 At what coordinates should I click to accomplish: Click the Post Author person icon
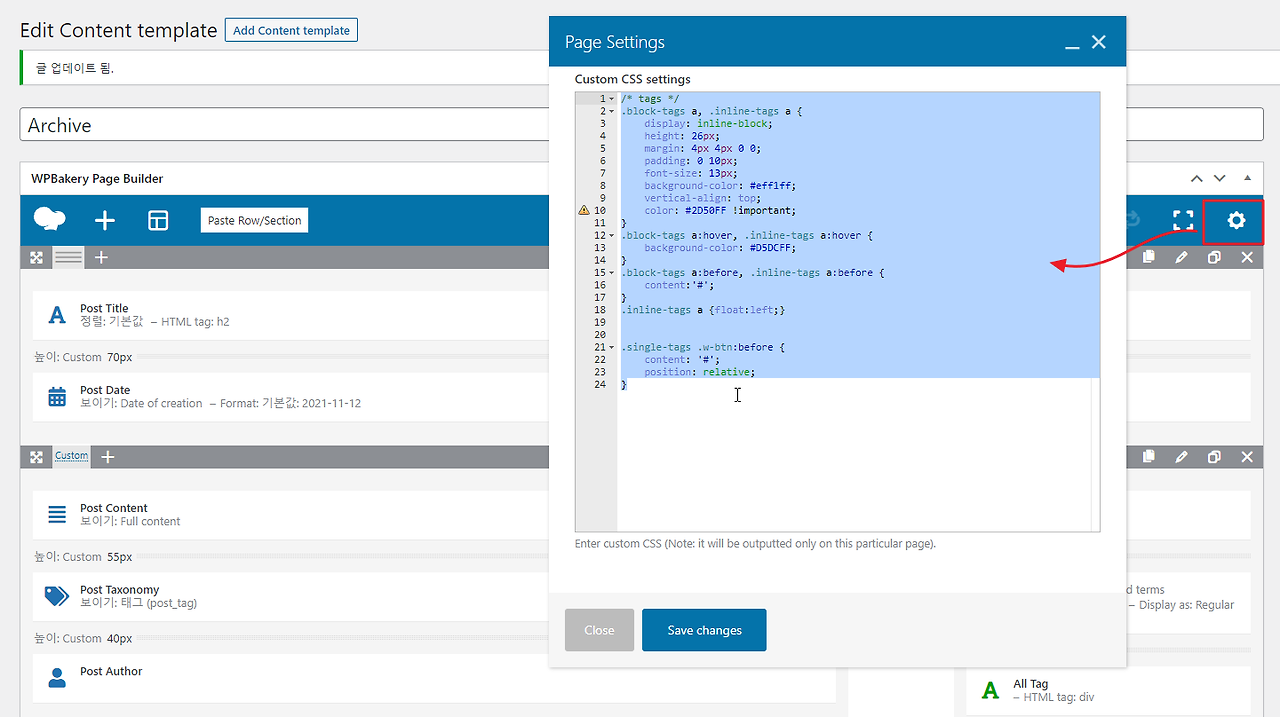tap(57, 678)
